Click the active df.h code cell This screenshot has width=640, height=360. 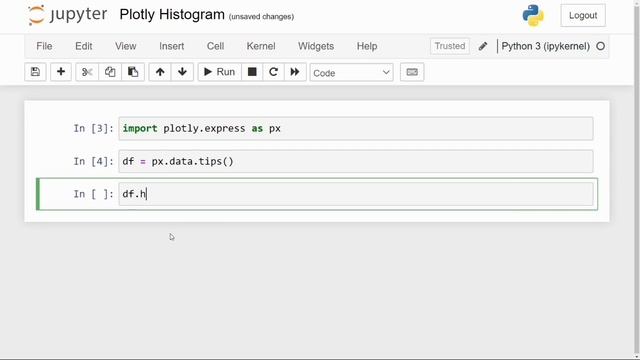pyautogui.click(x=356, y=194)
